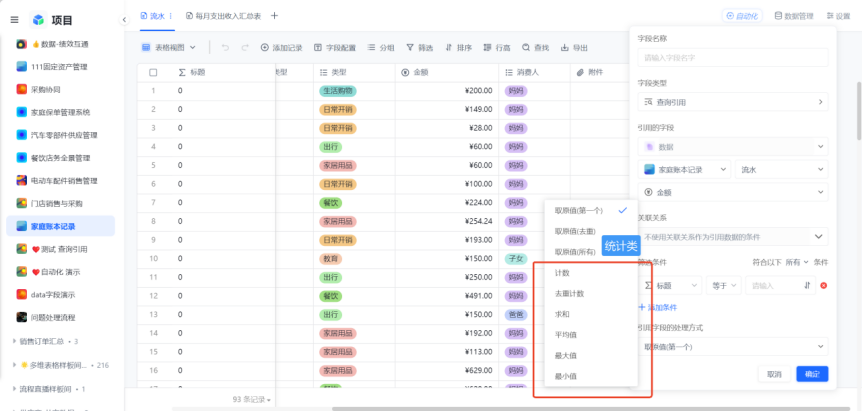The image size is (862, 411).
Task: Open the 金额 field dropdown in the panel
Action: 733,192
